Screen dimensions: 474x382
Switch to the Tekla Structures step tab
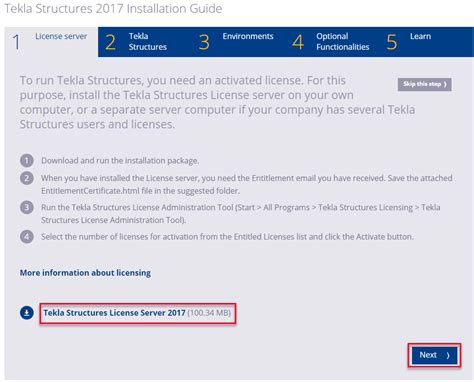pyautogui.click(x=145, y=42)
